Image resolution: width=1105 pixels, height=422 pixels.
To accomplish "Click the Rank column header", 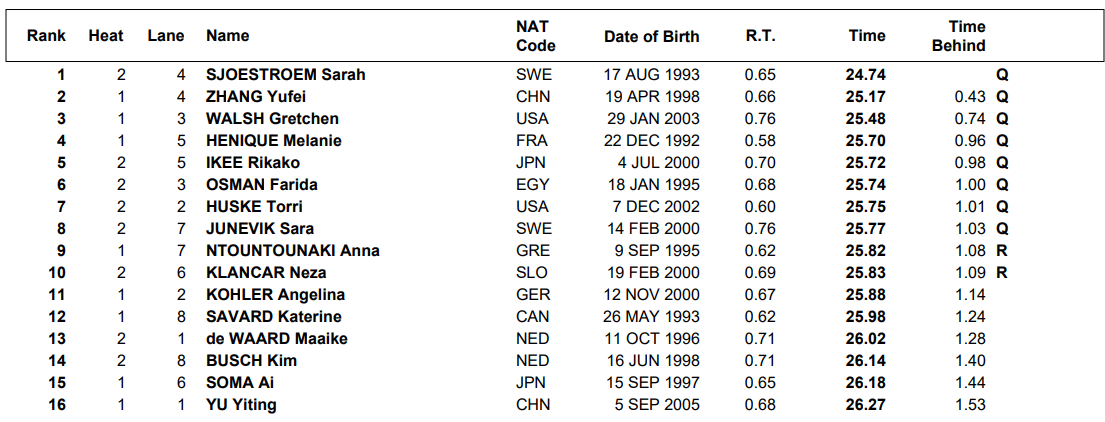I will click(x=47, y=36).
